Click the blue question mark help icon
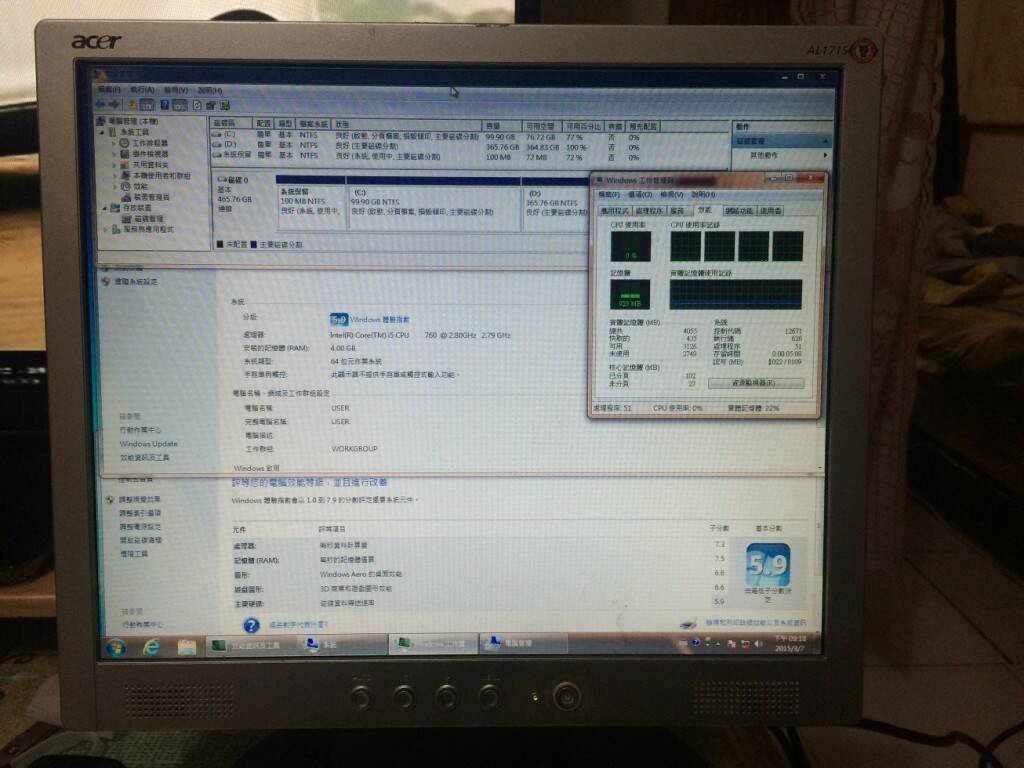The height and width of the screenshot is (768, 1024). (x=251, y=626)
